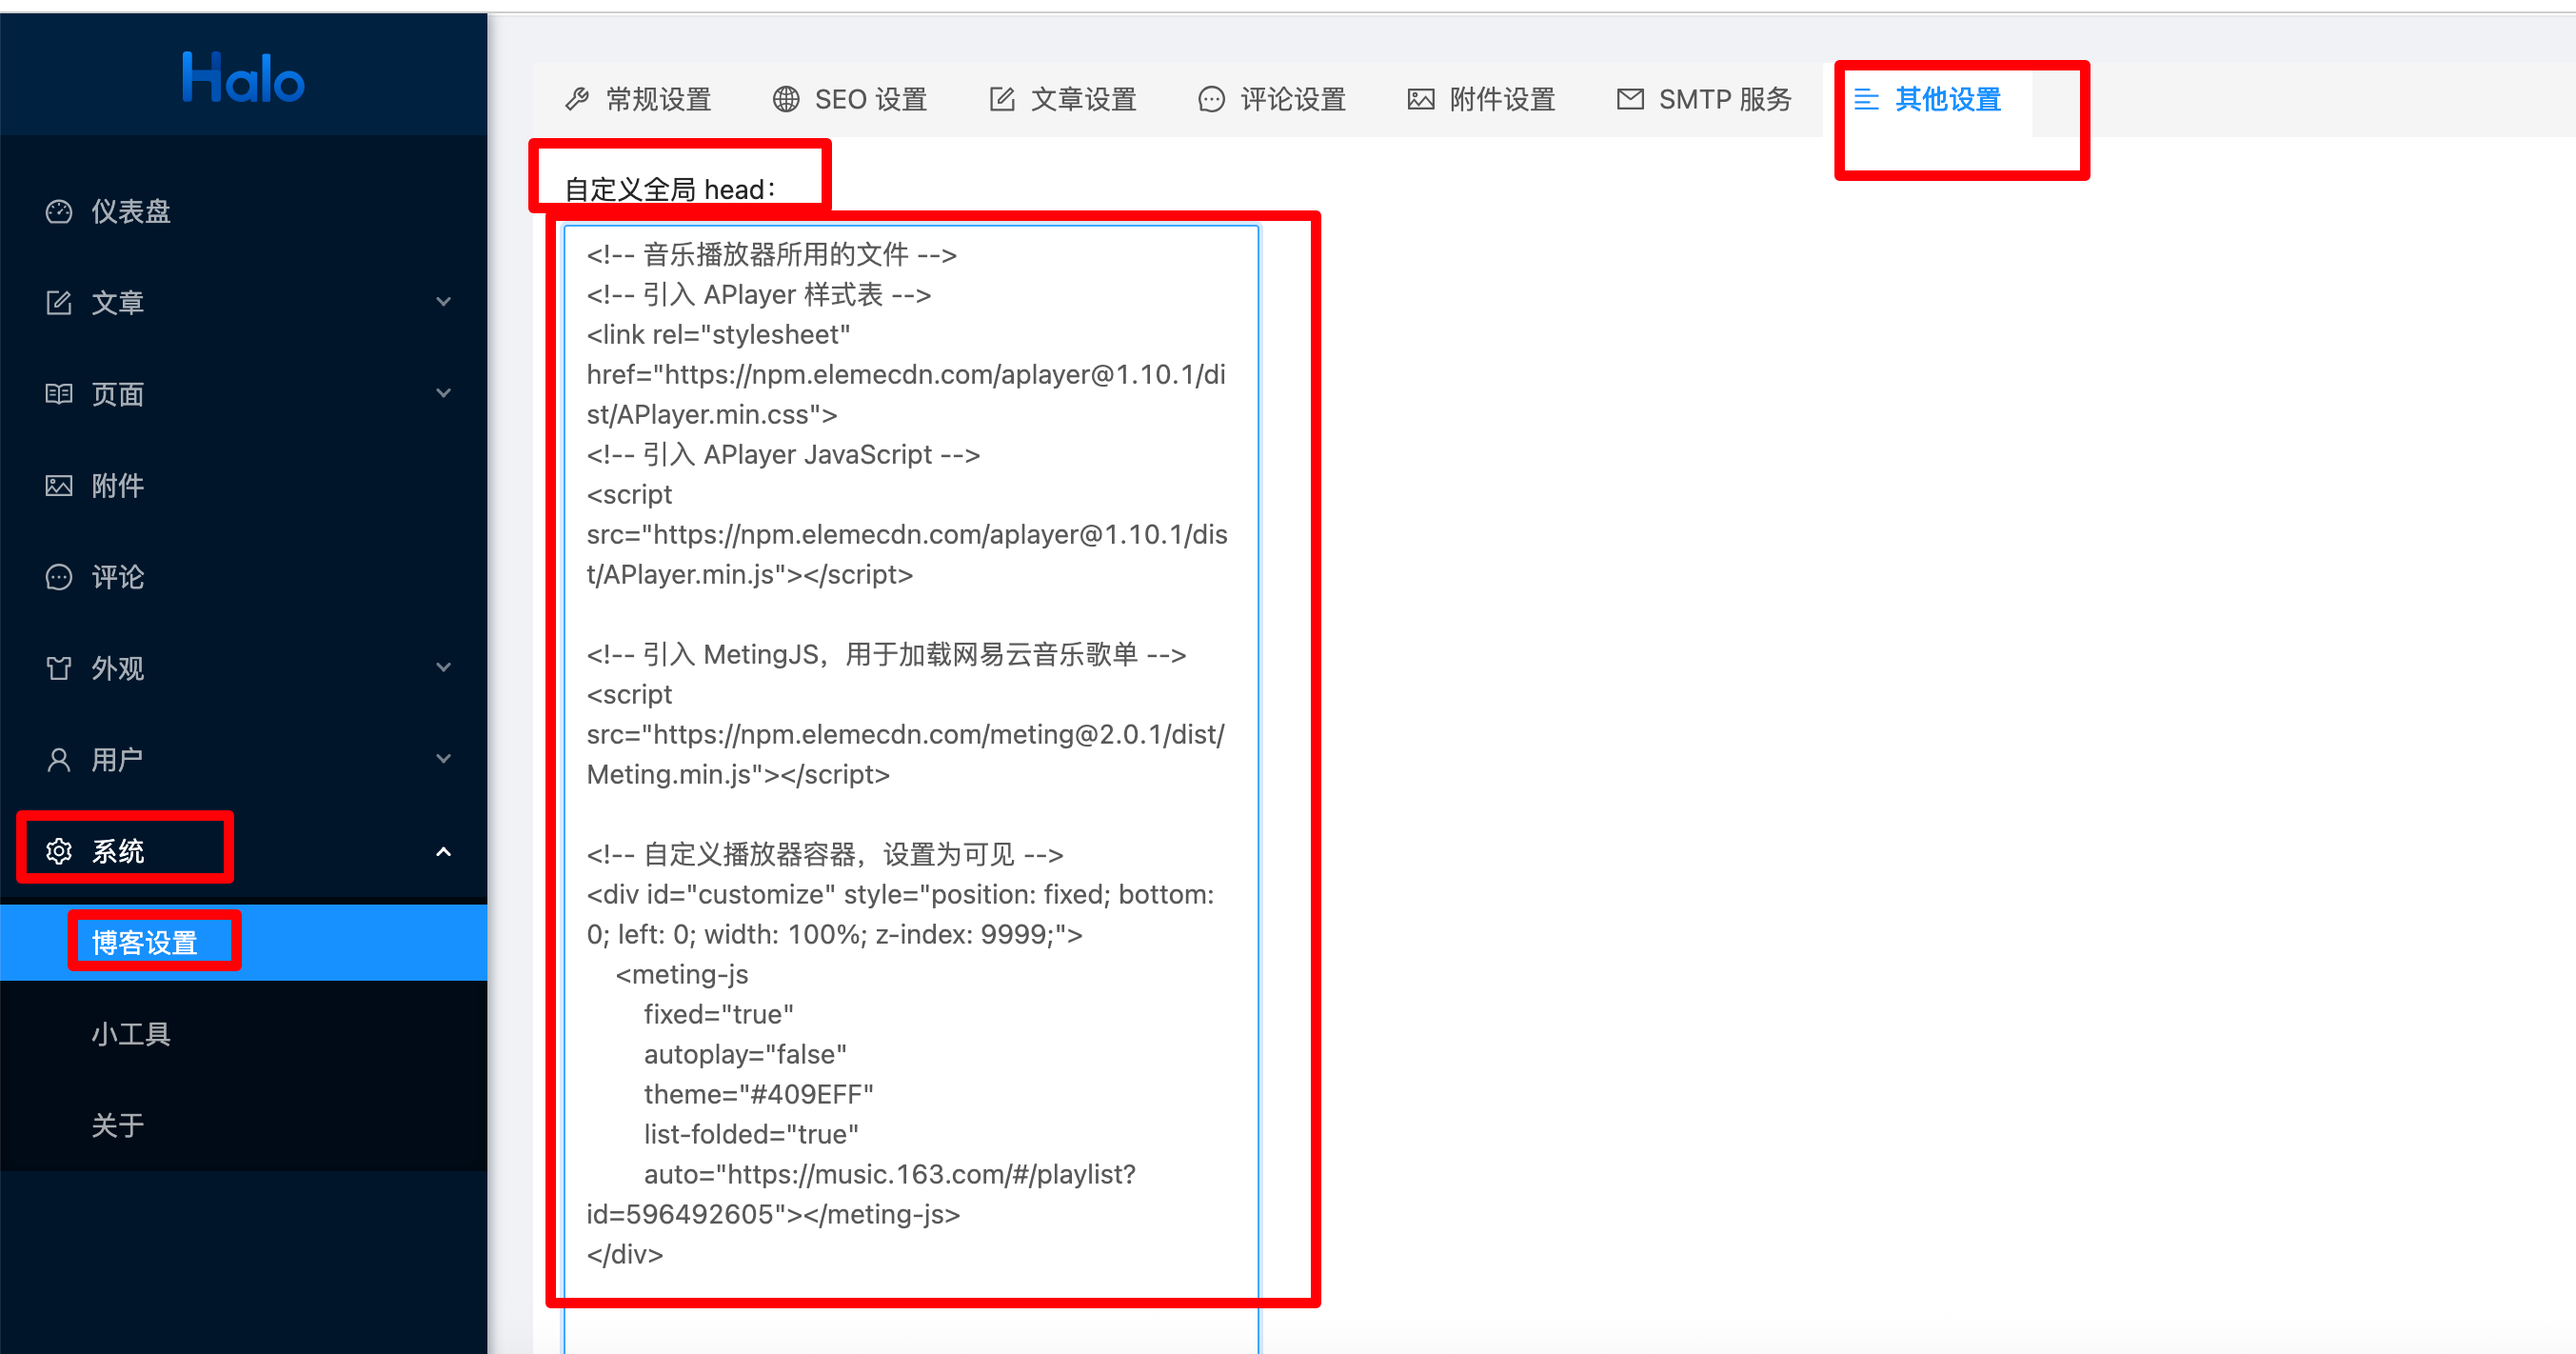Screen dimensions: 2576x1354
Task: Click the dashboard gauge icon
Action: (59, 211)
